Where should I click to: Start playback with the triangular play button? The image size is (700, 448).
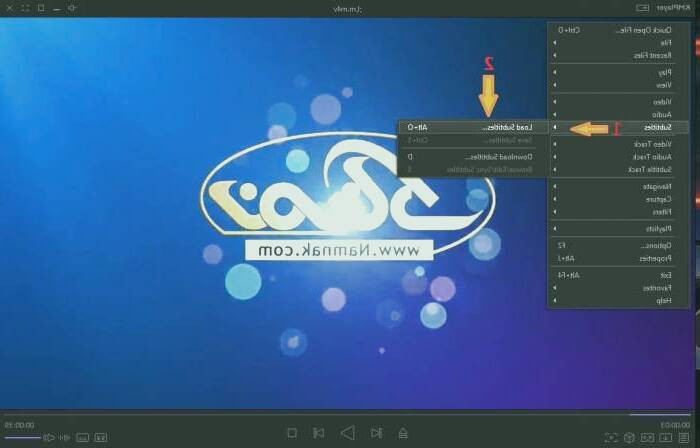pyautogui.click(x=348, y=432)
